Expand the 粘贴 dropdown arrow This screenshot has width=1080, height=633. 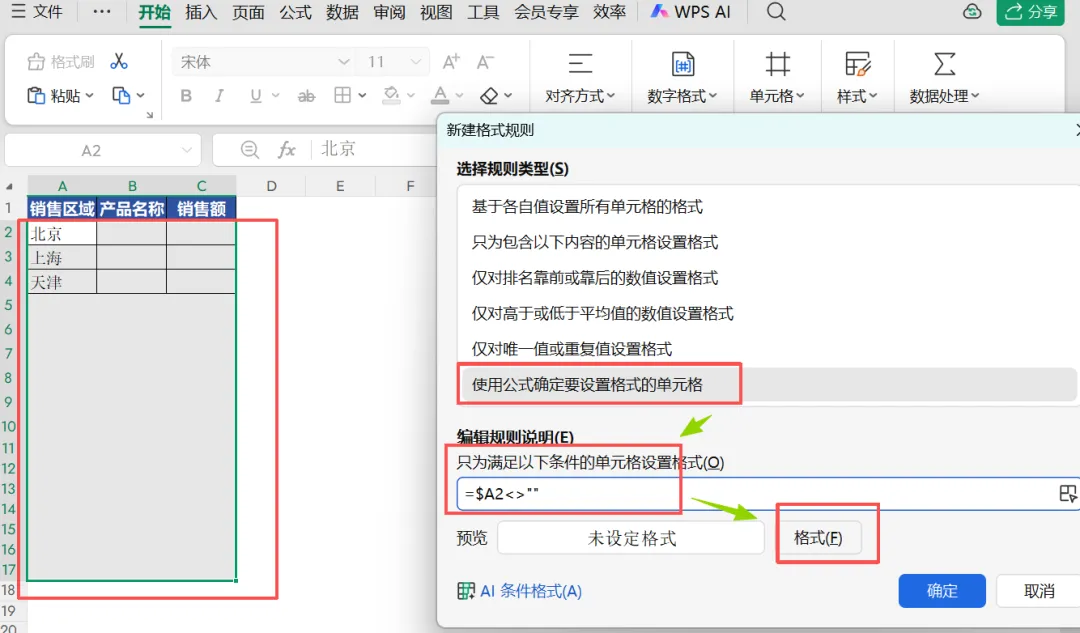point(90,96)
